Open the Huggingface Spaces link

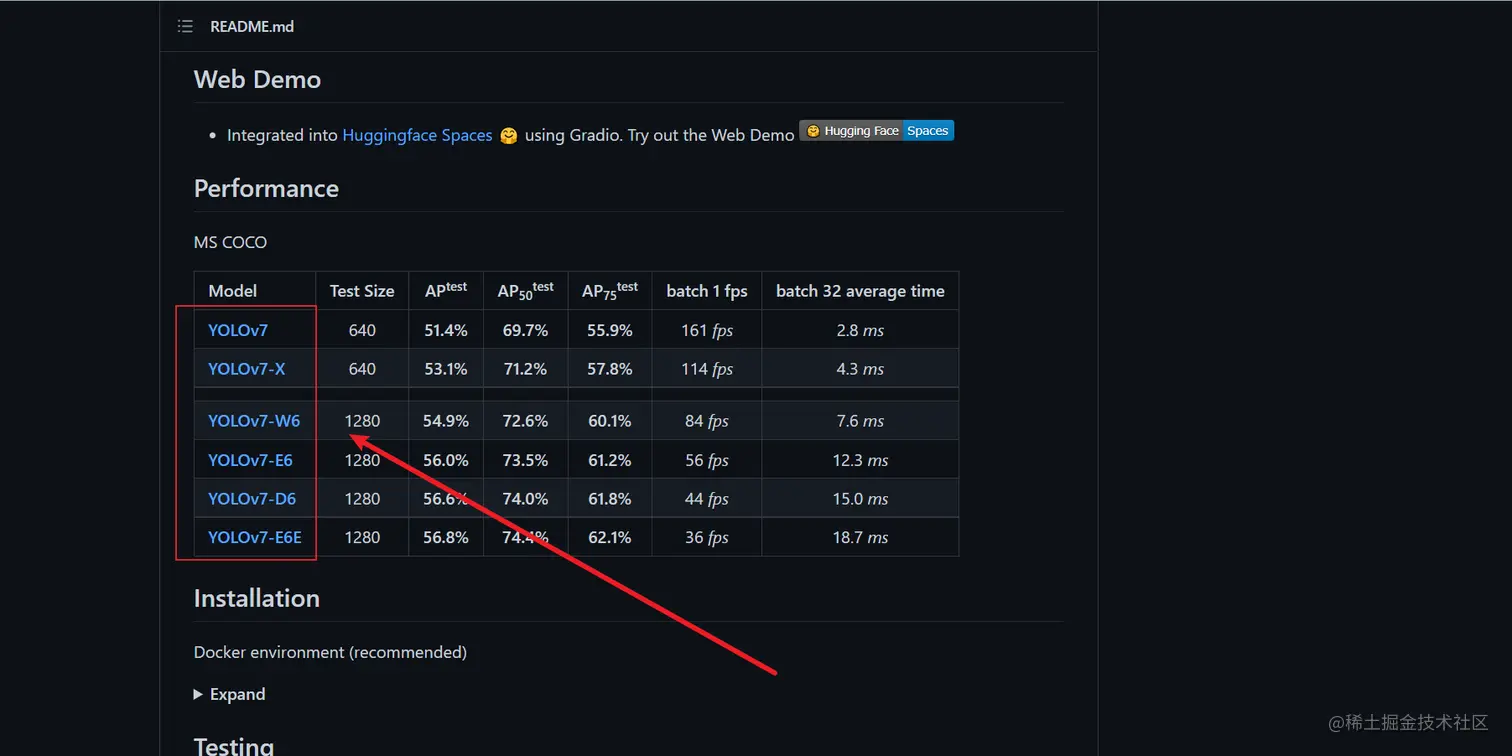(417, 135)
